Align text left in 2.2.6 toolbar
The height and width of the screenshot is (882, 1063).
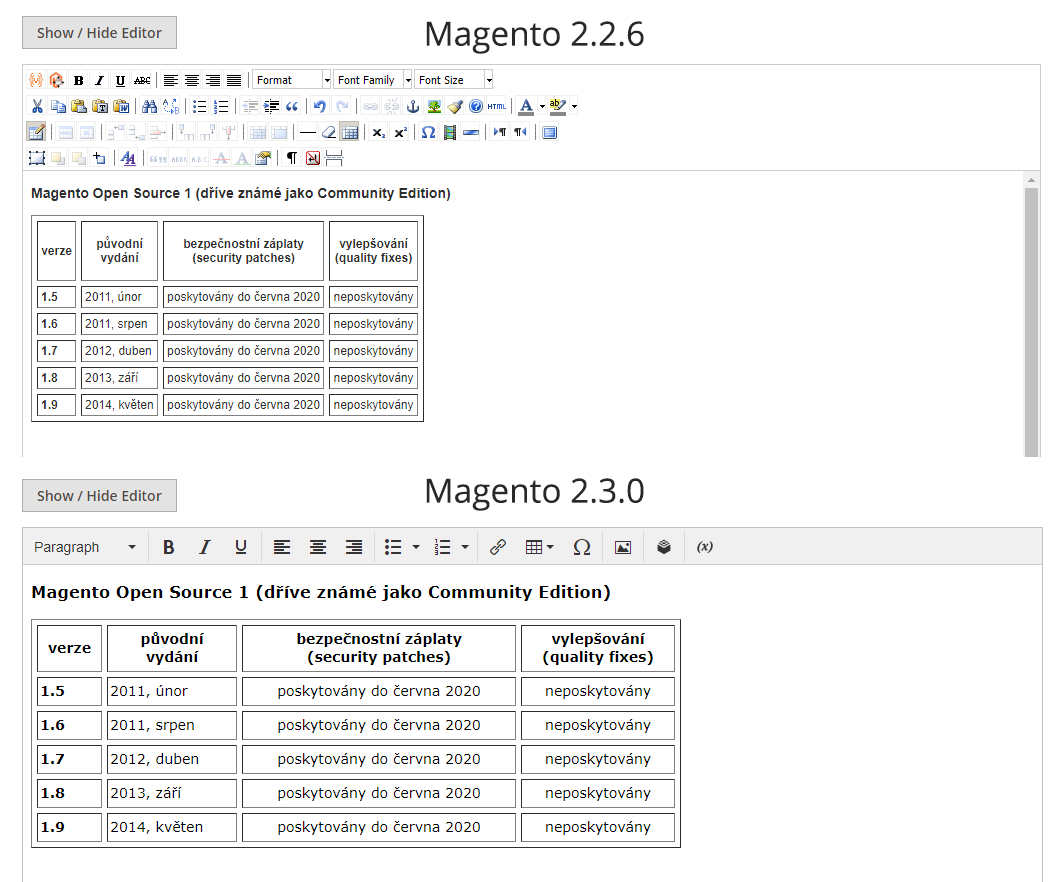(171, 80)
